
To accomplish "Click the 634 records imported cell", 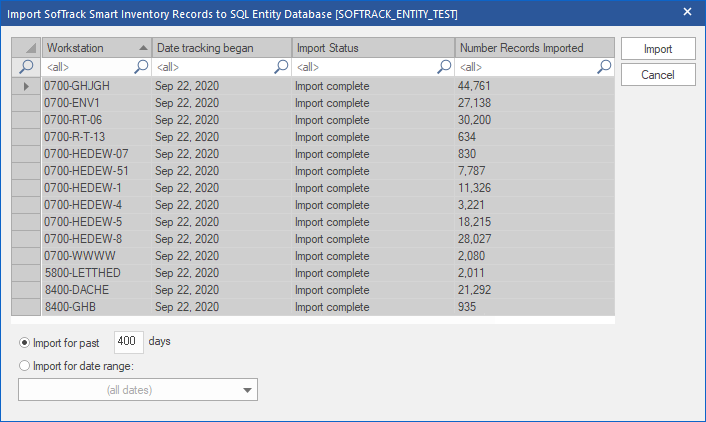I will pyautogui.click(x=534, y=137).
